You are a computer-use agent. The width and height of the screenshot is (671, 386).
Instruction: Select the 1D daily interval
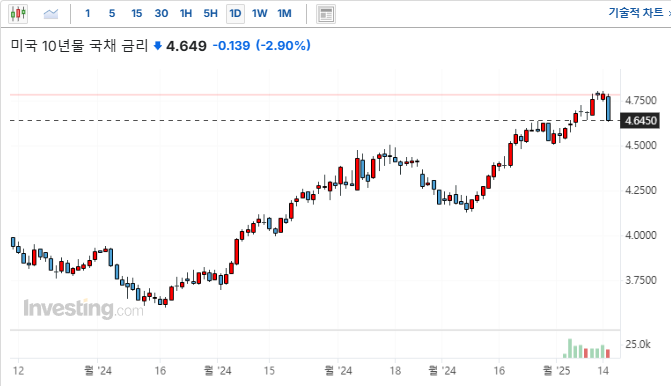coord(235,14)
